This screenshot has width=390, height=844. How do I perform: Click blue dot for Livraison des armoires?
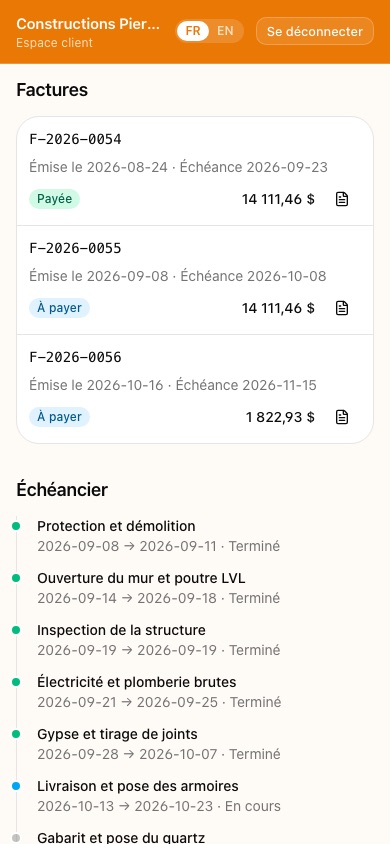coord(16,786)
